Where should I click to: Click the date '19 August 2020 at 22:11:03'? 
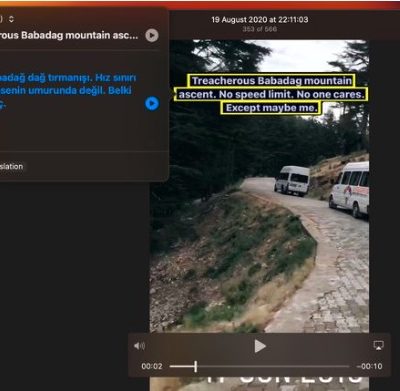tap(260, 20)
